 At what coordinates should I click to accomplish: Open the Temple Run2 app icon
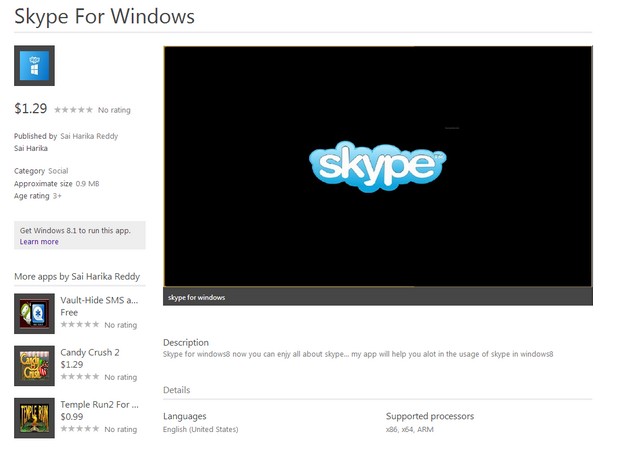[34, 418]
